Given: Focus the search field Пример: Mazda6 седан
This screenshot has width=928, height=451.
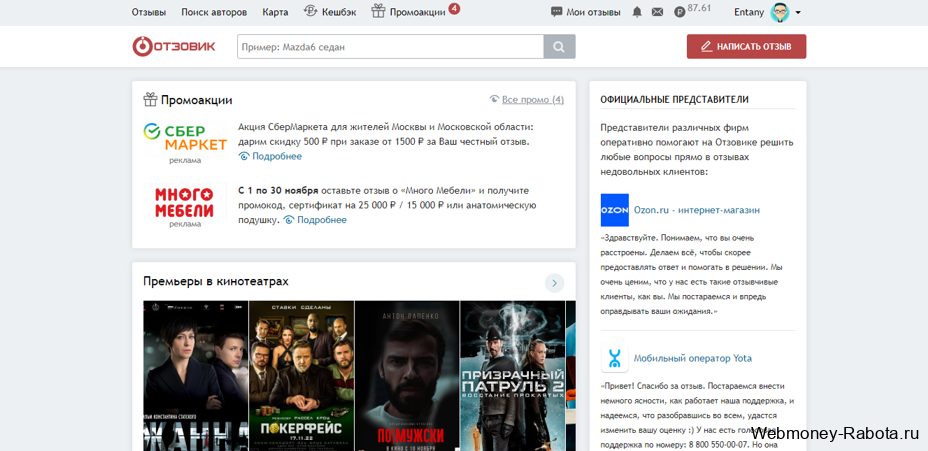Looking at the screenshot, I should click(390, 47).
